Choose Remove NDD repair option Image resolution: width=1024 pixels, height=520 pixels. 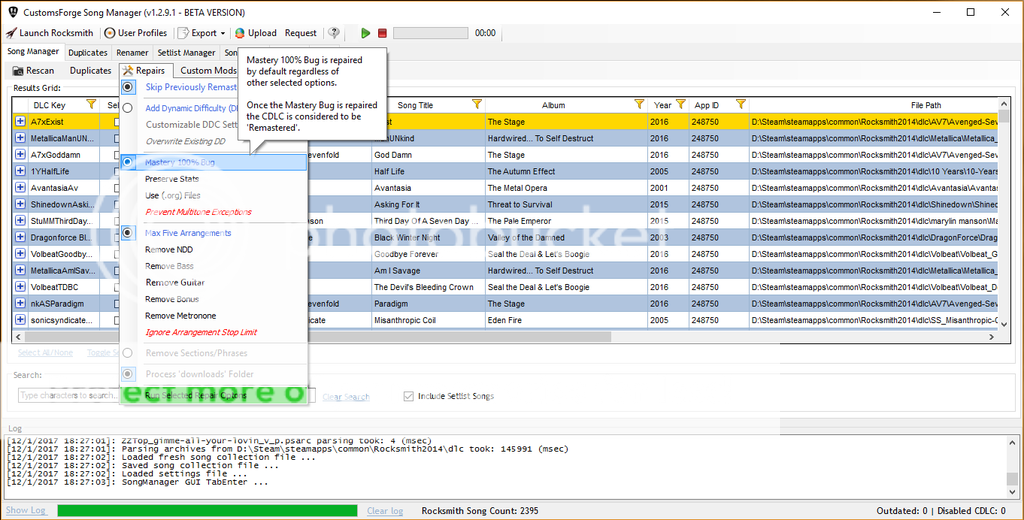tap(168, 250)
